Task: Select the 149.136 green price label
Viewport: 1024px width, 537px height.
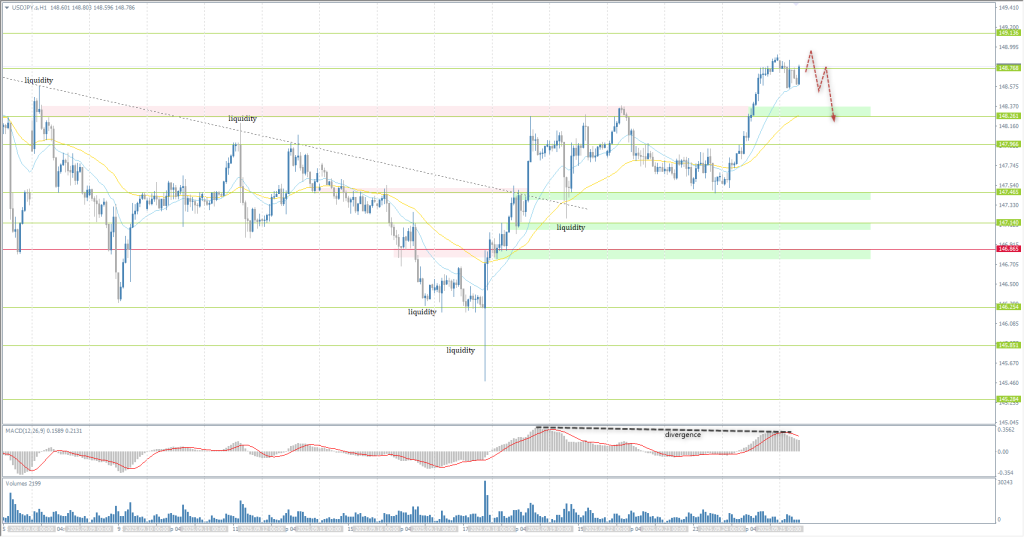Action: 1007,33
